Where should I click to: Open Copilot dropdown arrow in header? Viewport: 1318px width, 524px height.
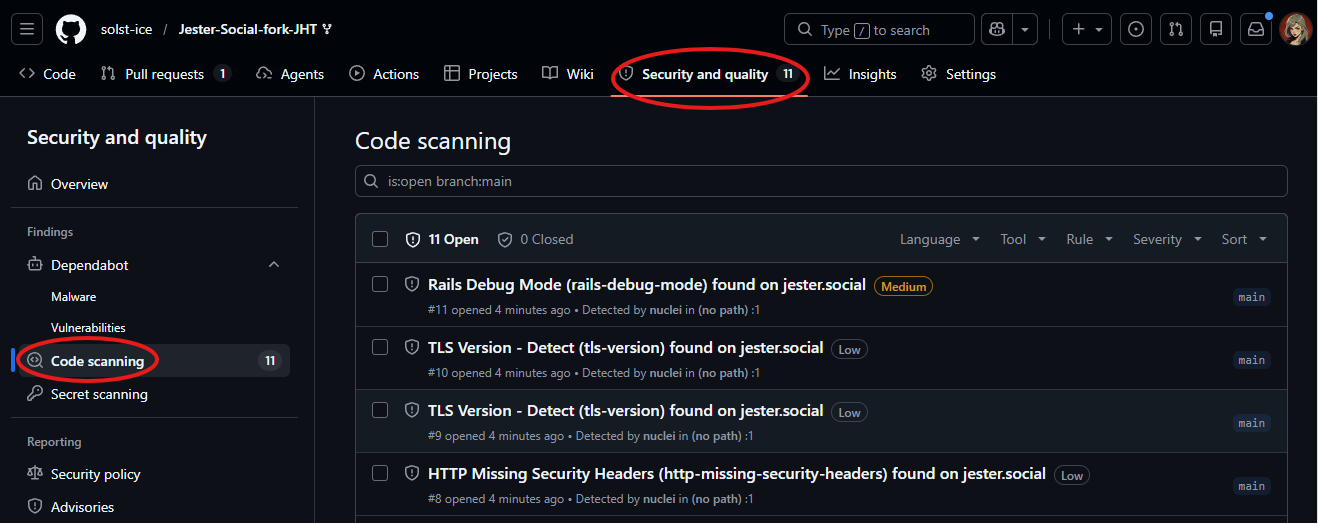[1025, 30]
